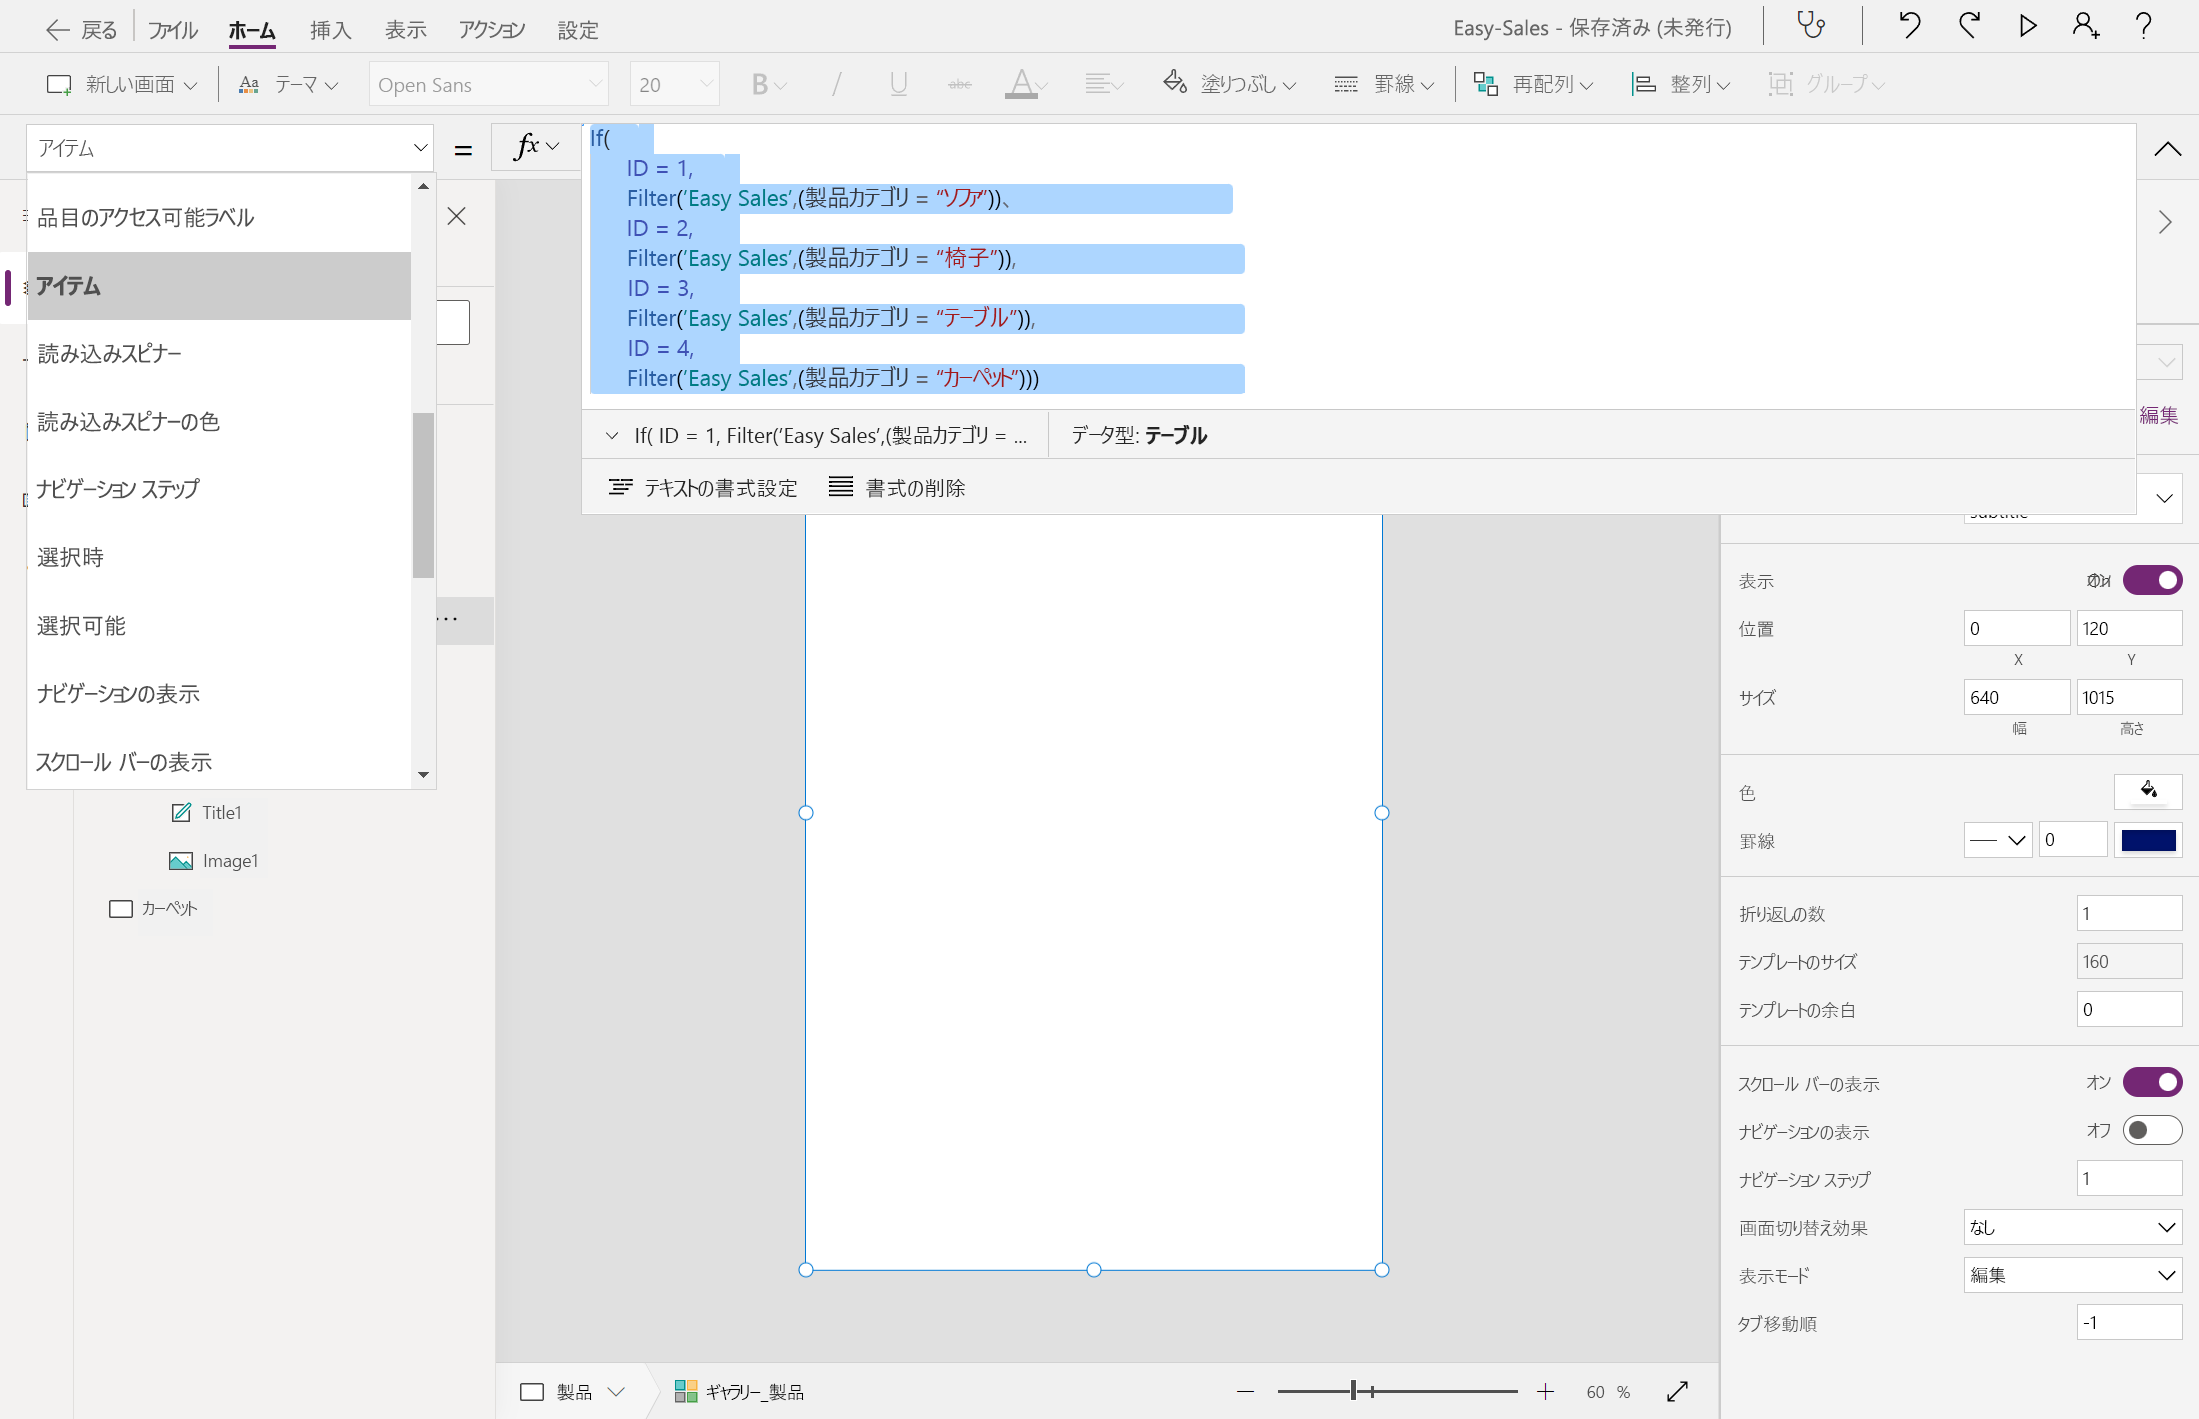The image size is (2199, 1419).
Task: Click the 再配列 reorder icon
Action: click(x=1486, y=84)
